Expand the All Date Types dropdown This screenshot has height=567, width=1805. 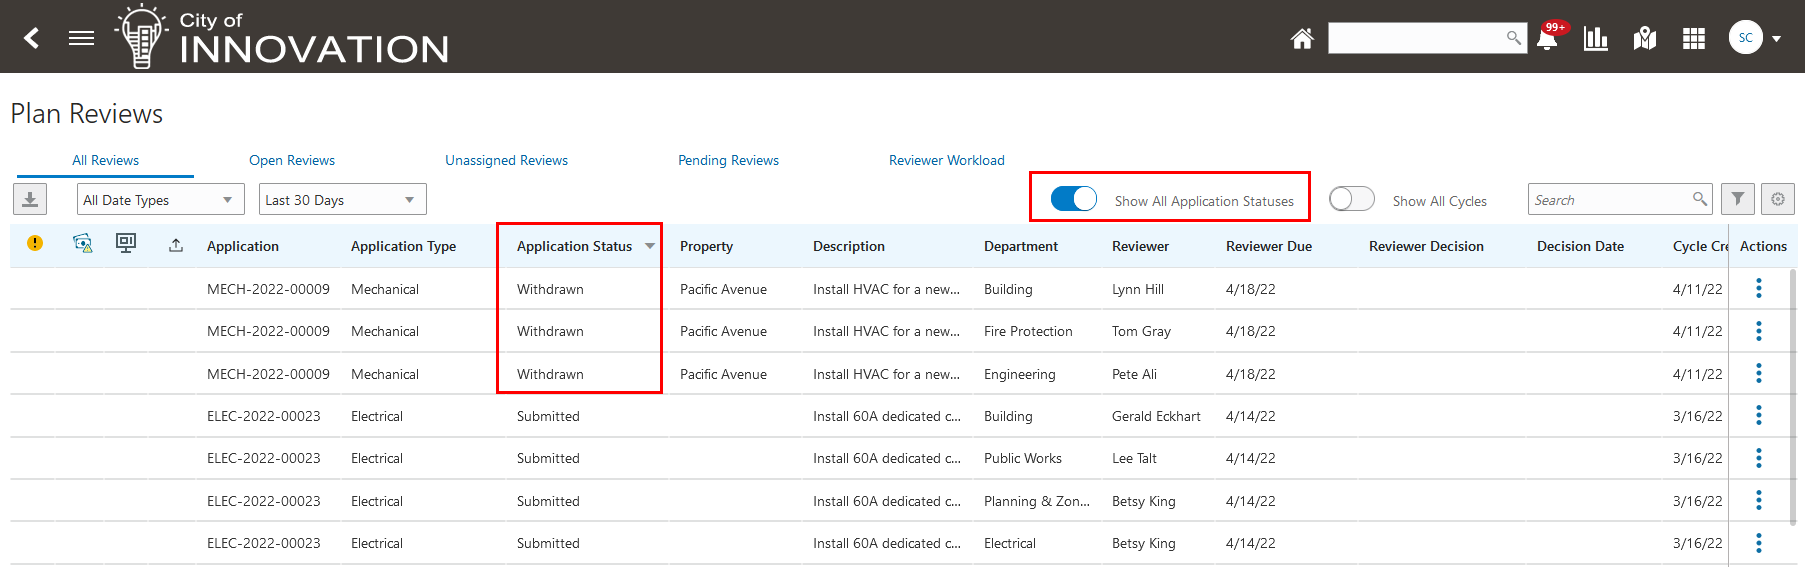160,200
